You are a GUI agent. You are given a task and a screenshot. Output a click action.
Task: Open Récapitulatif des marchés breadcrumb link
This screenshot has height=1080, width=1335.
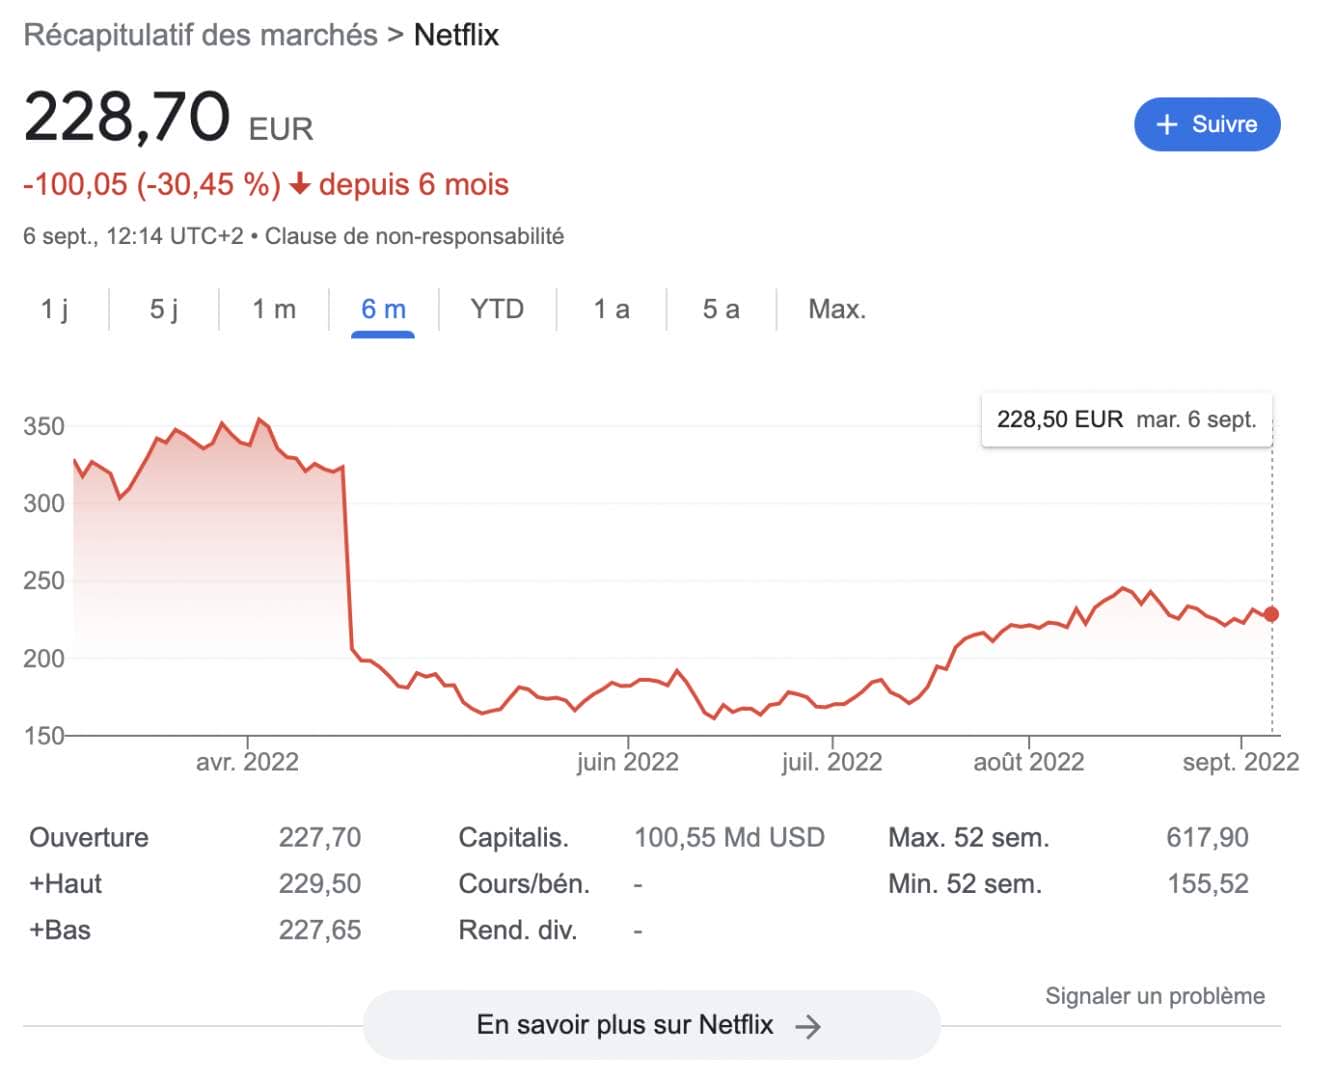[200, 35]
